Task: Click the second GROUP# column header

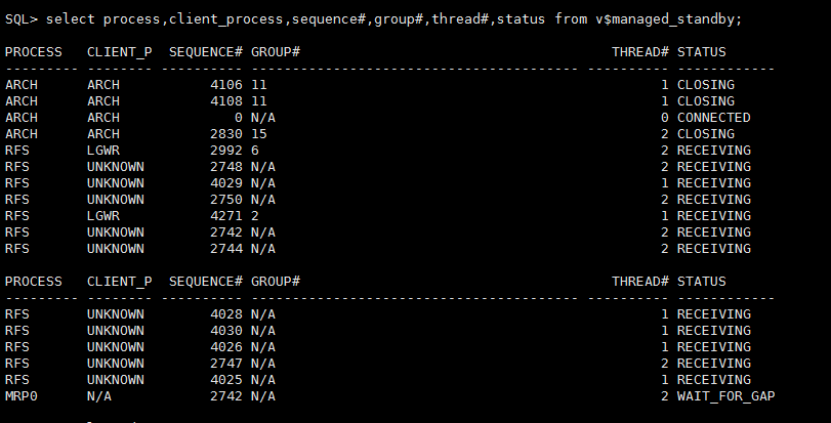Action: (276, 281)
